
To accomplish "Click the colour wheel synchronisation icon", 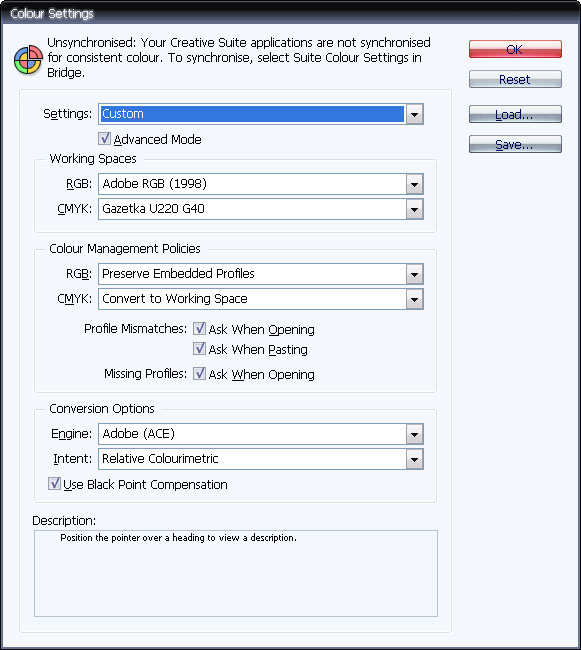I will [28, 60].
